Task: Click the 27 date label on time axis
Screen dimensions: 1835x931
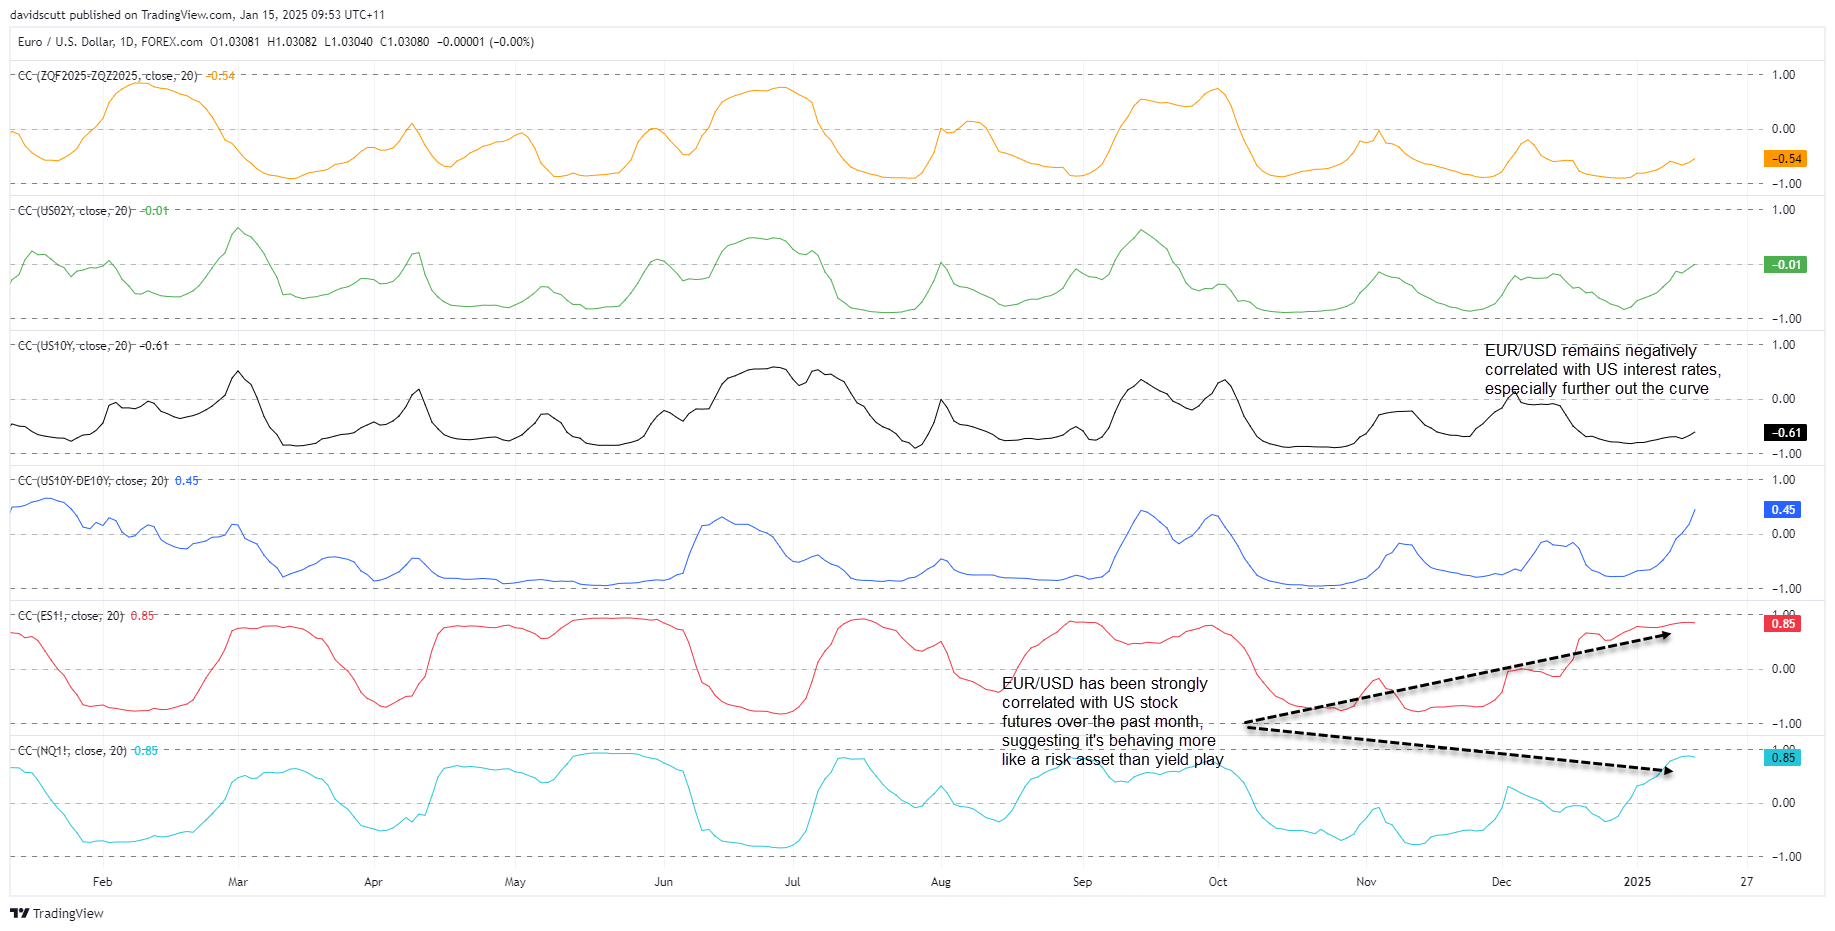Action: pos(1746,882)
